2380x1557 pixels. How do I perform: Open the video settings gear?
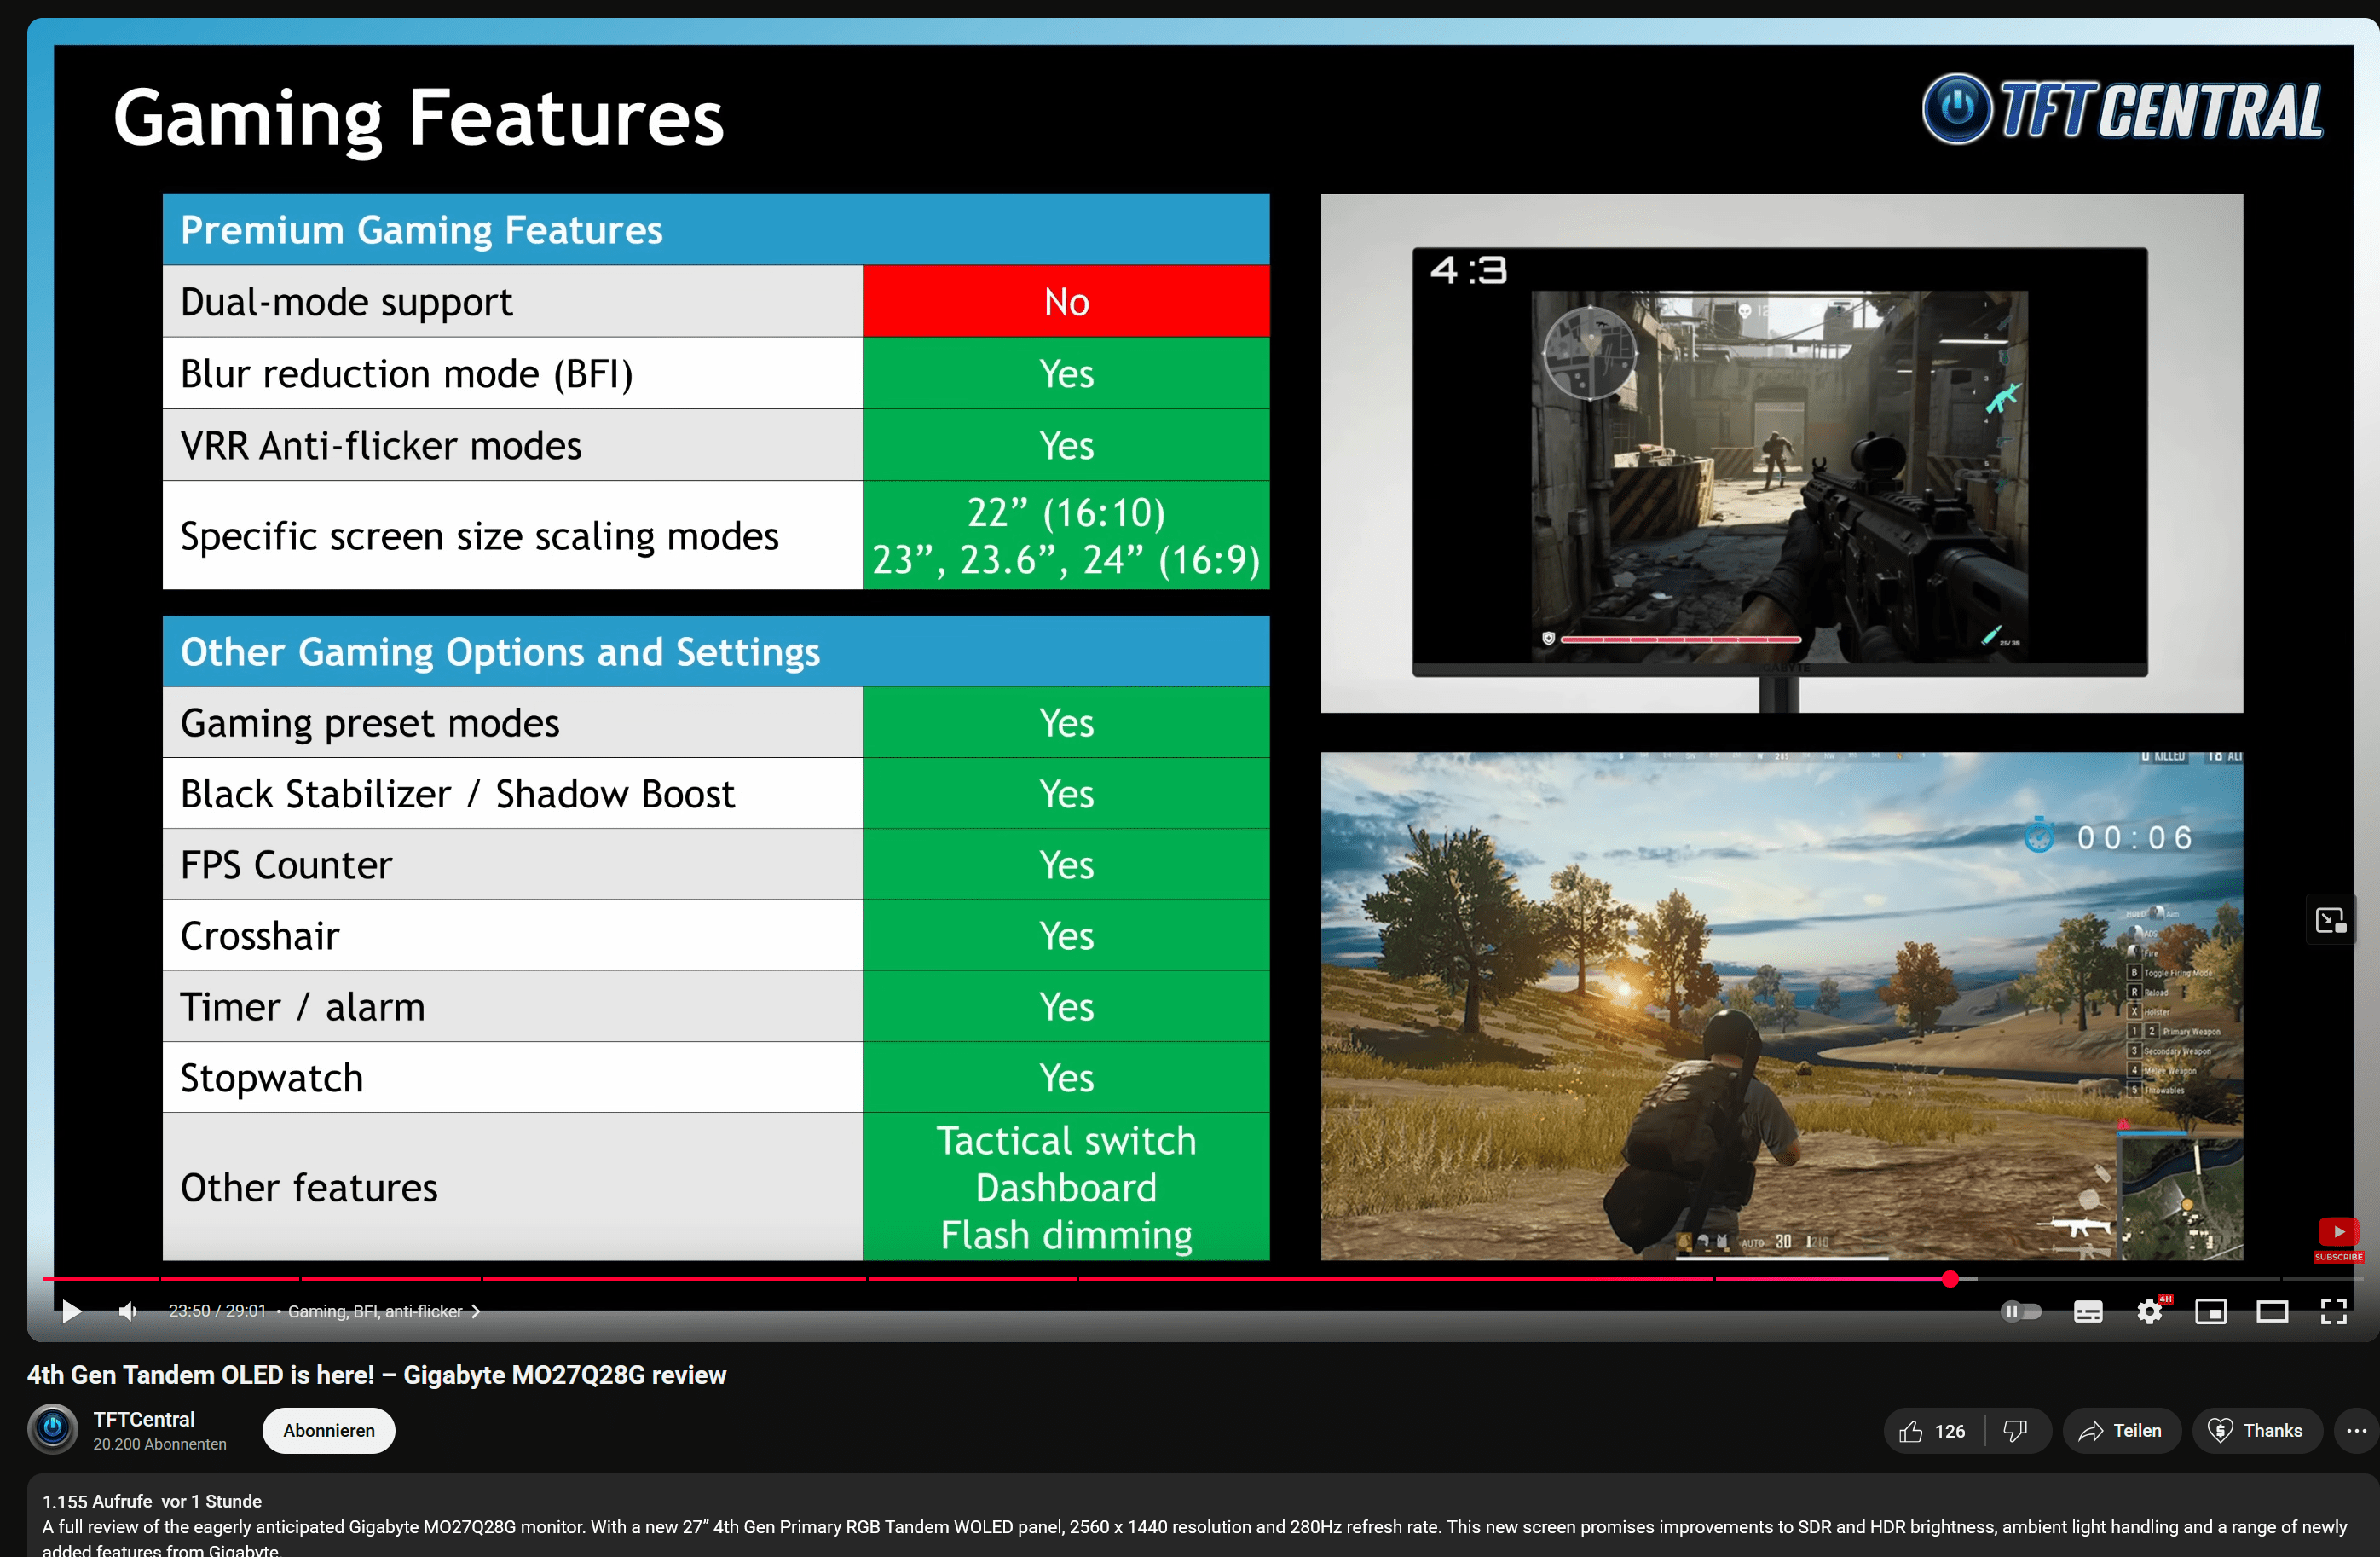tap(2149, 1311)
